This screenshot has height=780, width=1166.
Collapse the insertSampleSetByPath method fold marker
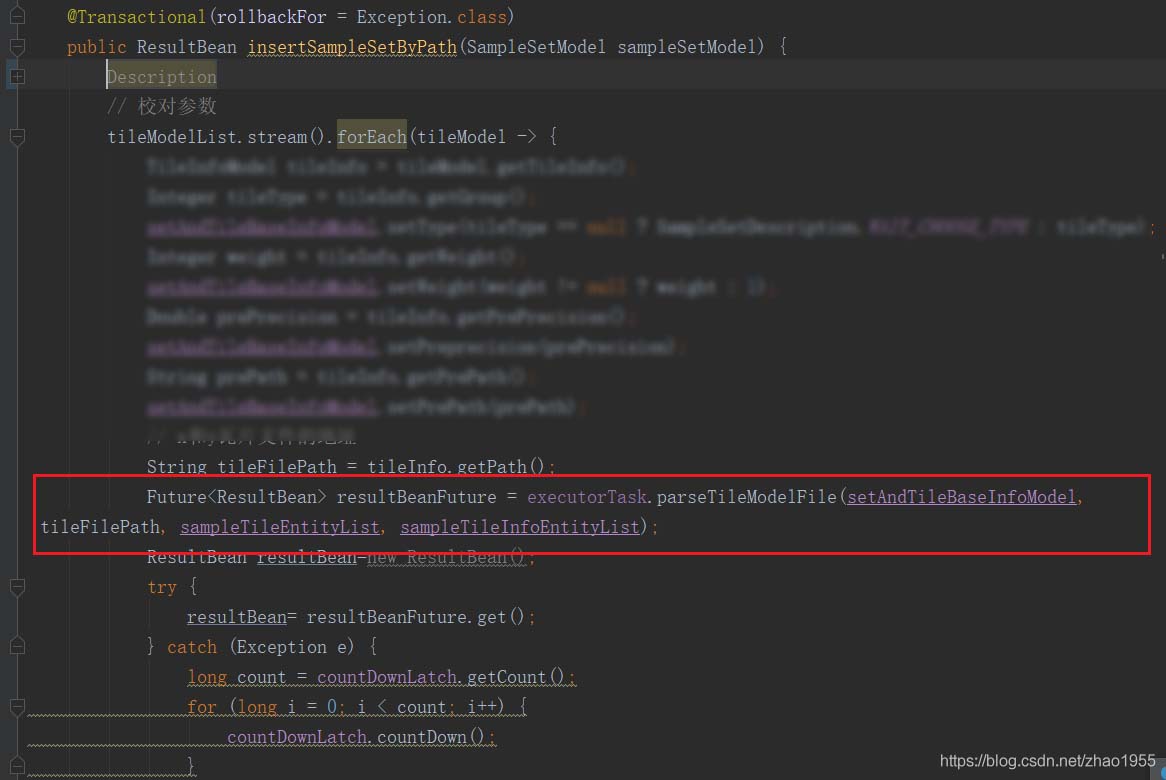17,46
